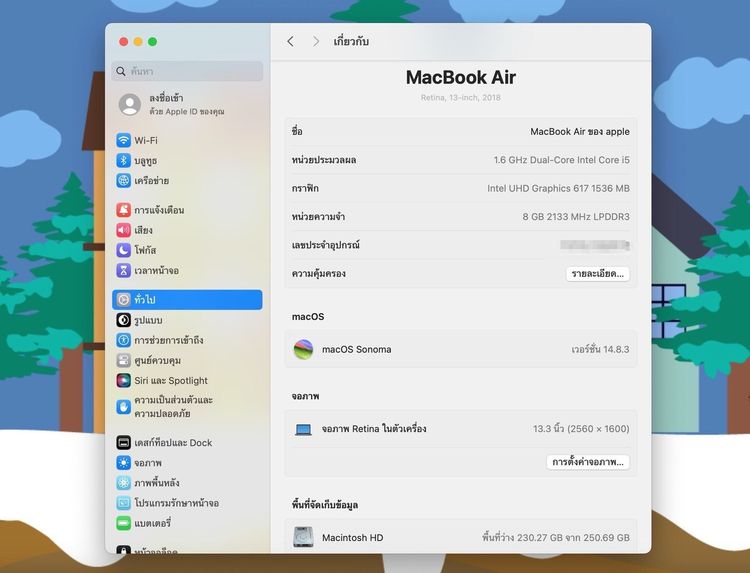This screenshot has height=573, width=750.
Task: Click the built-in Retina display laptop icon
Action: click(x=303, y=429)
